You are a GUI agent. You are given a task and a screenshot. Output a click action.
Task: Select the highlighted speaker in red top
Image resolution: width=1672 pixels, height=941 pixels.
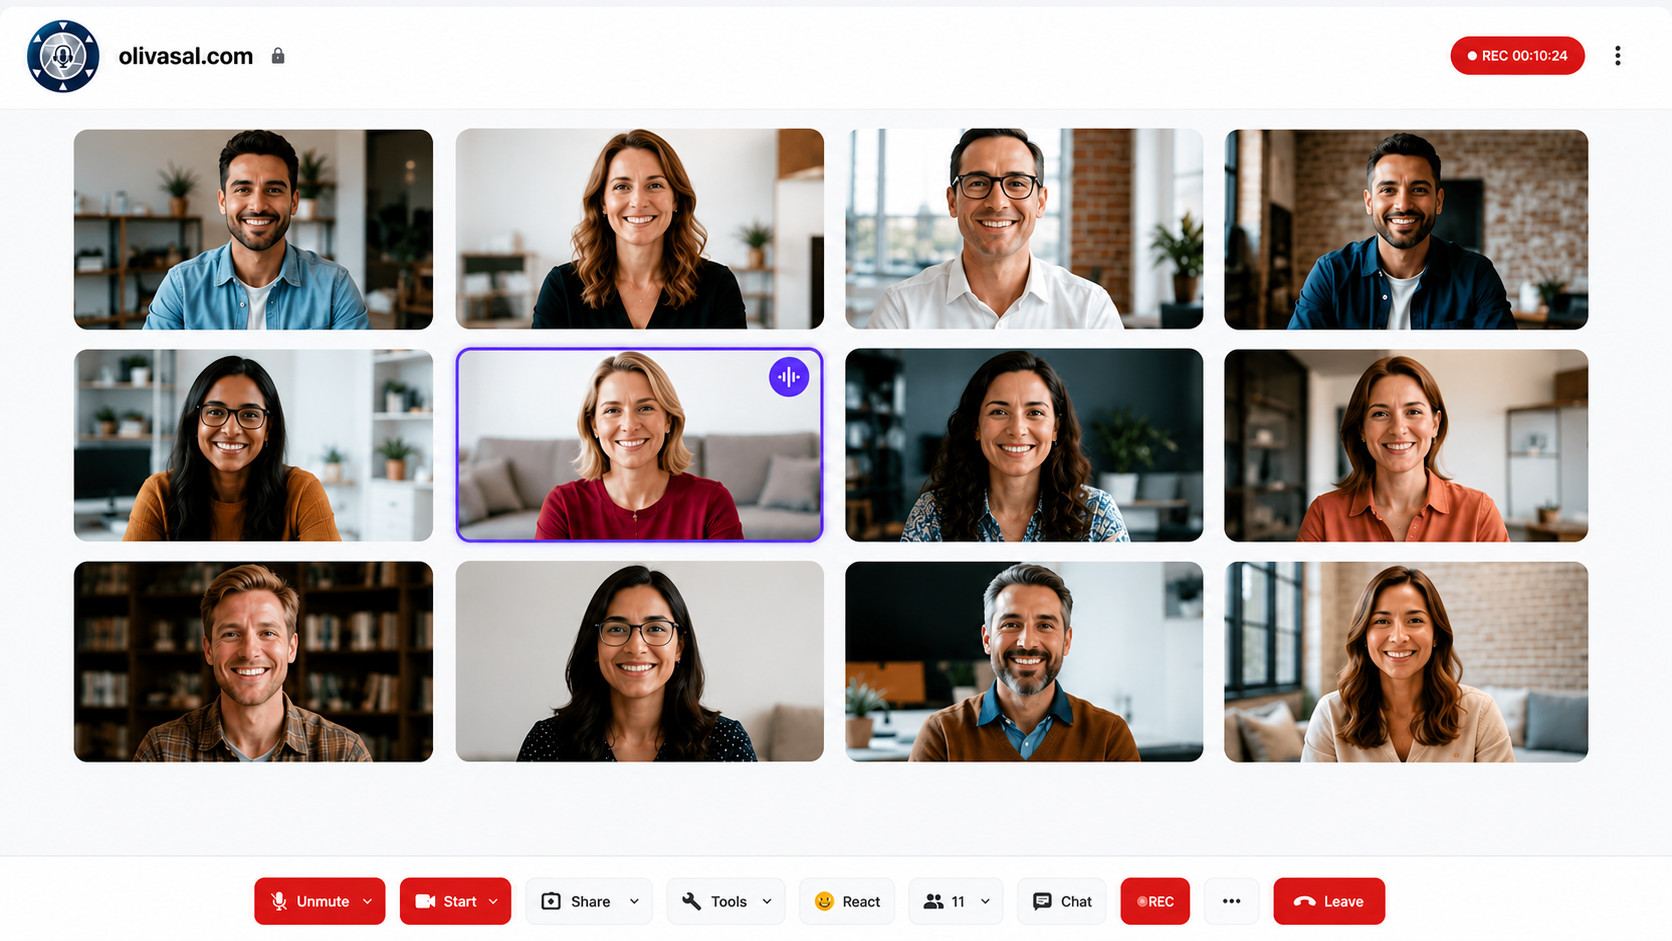[640, 445]
